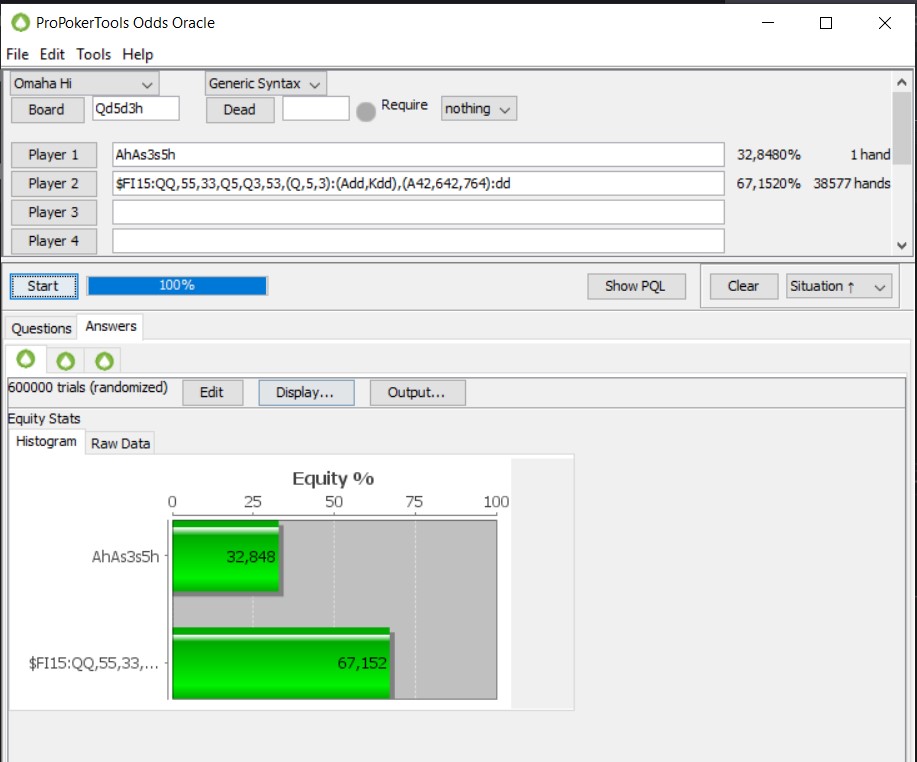Click the Player 4 button

click(54, 241)
